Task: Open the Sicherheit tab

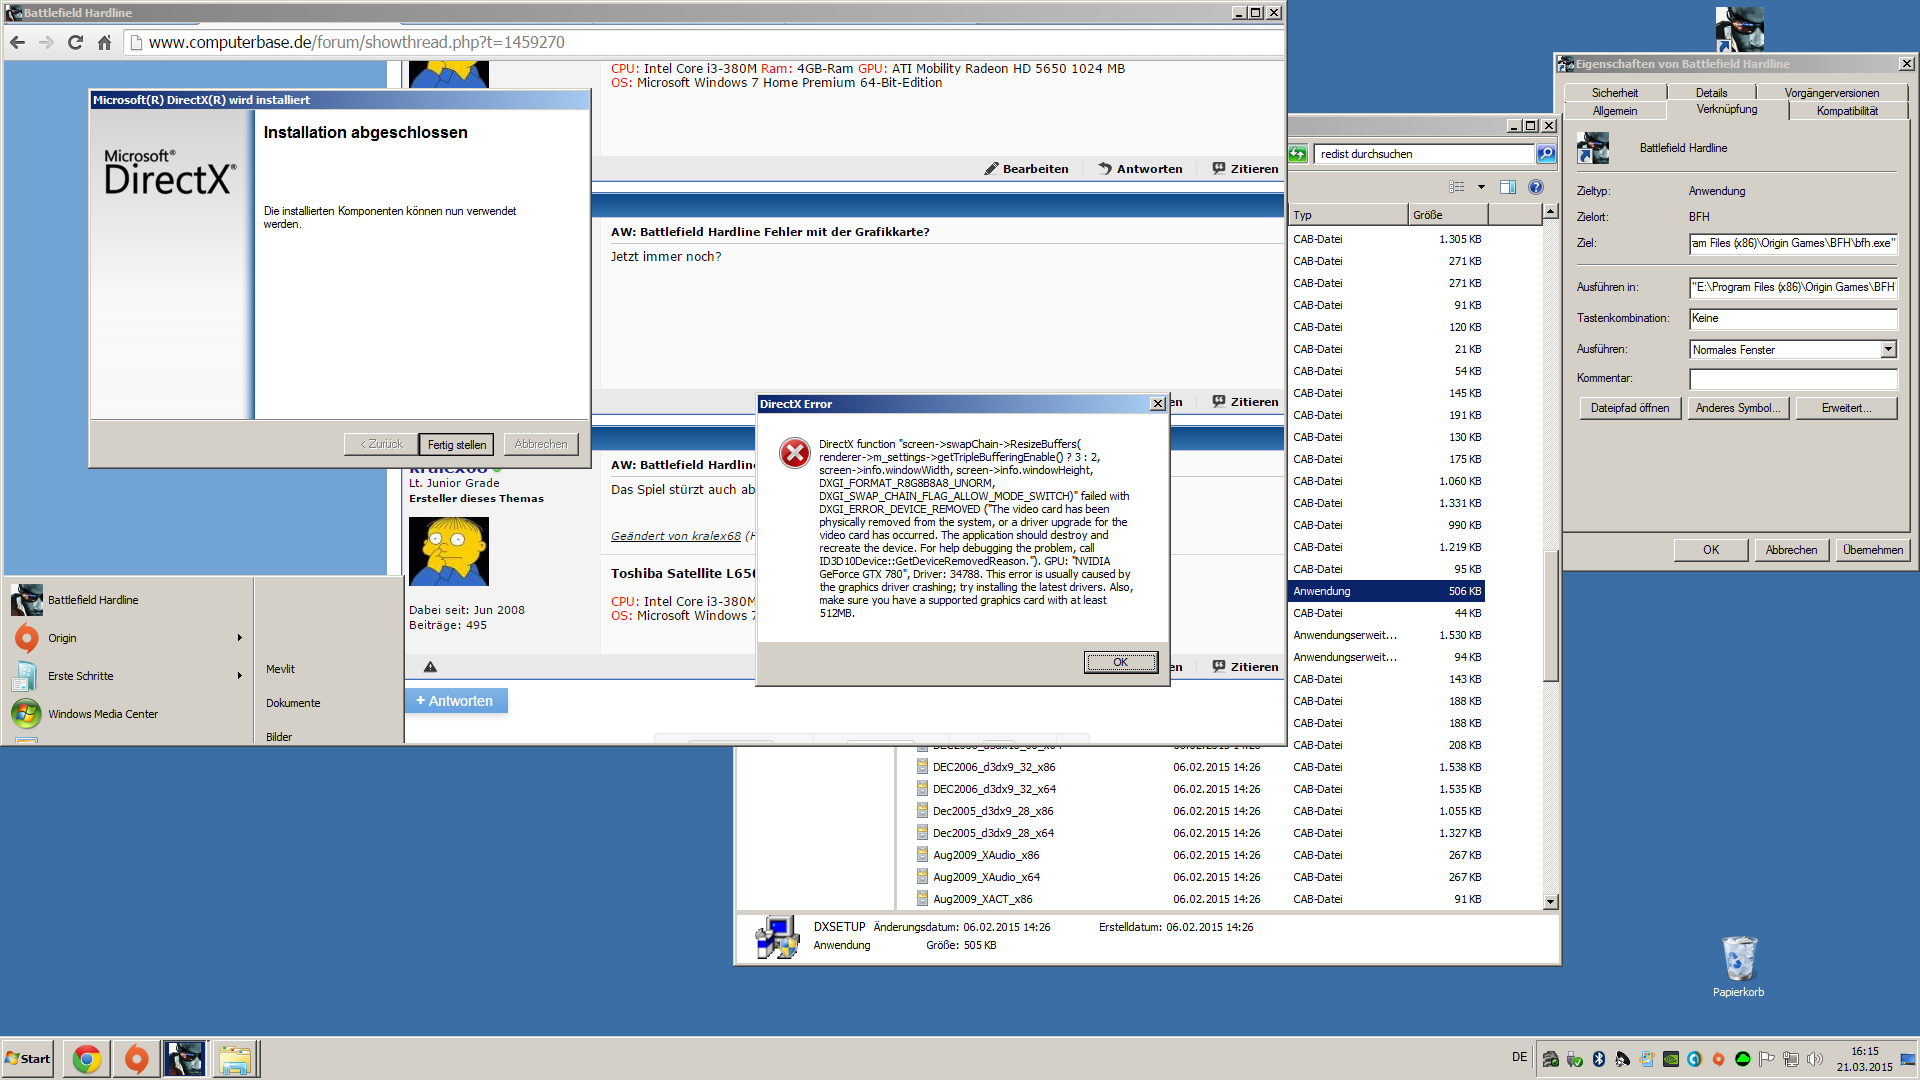Action: click(1615, 93)
